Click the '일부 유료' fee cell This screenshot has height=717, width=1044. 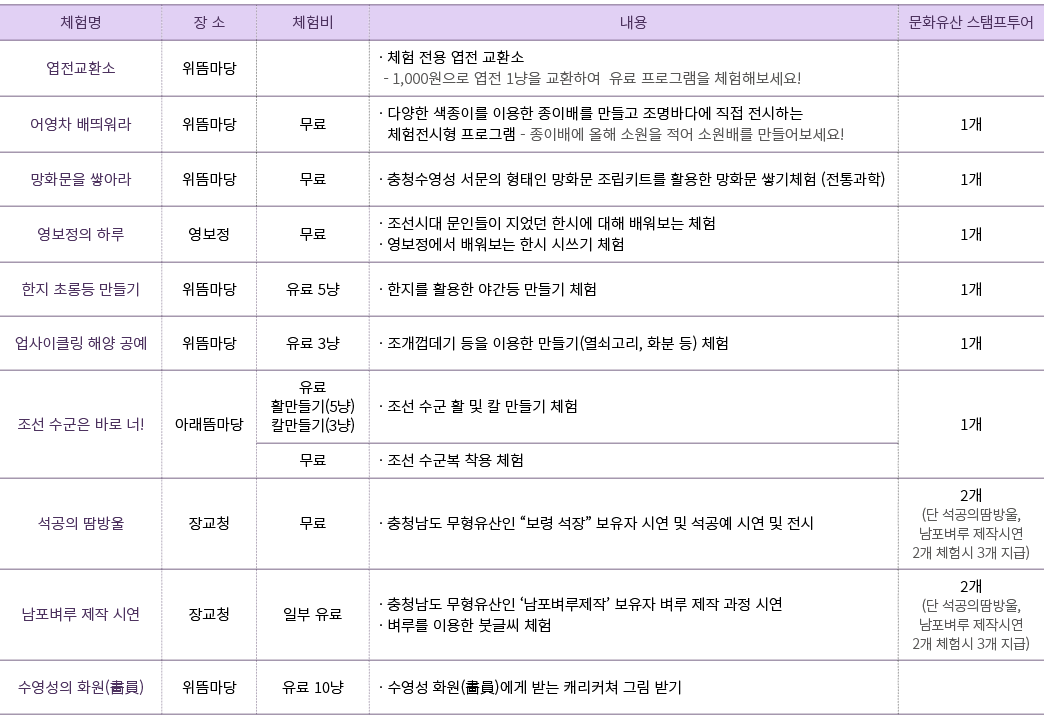tap(312, 614)
